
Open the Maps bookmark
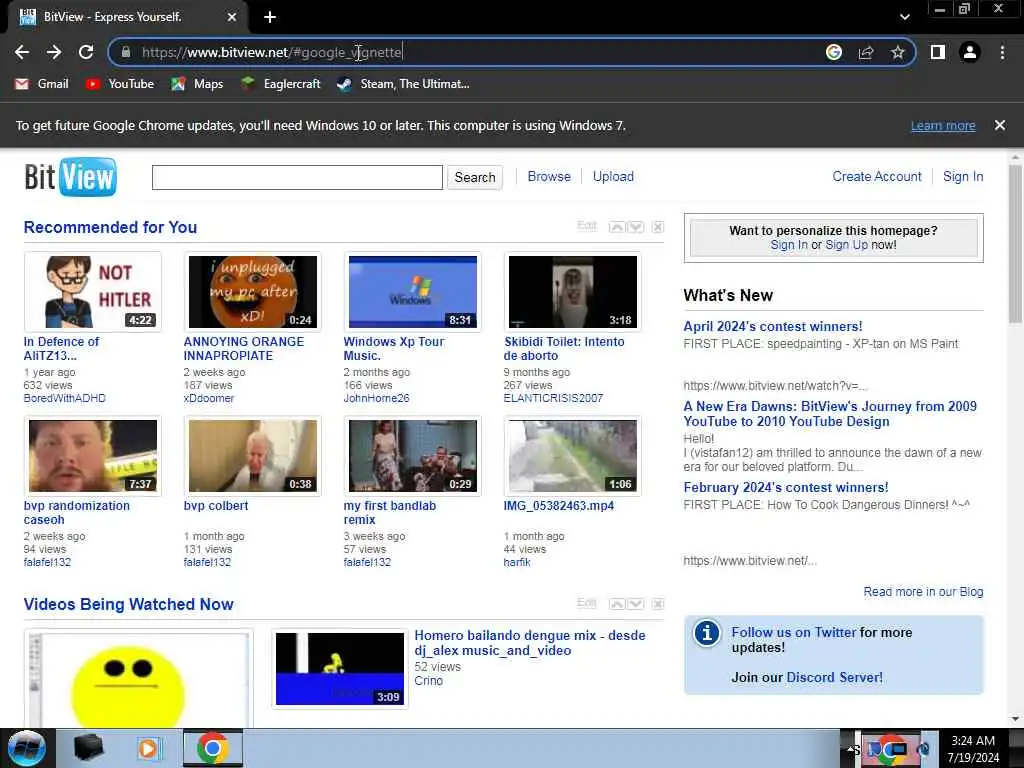point(197,84)
